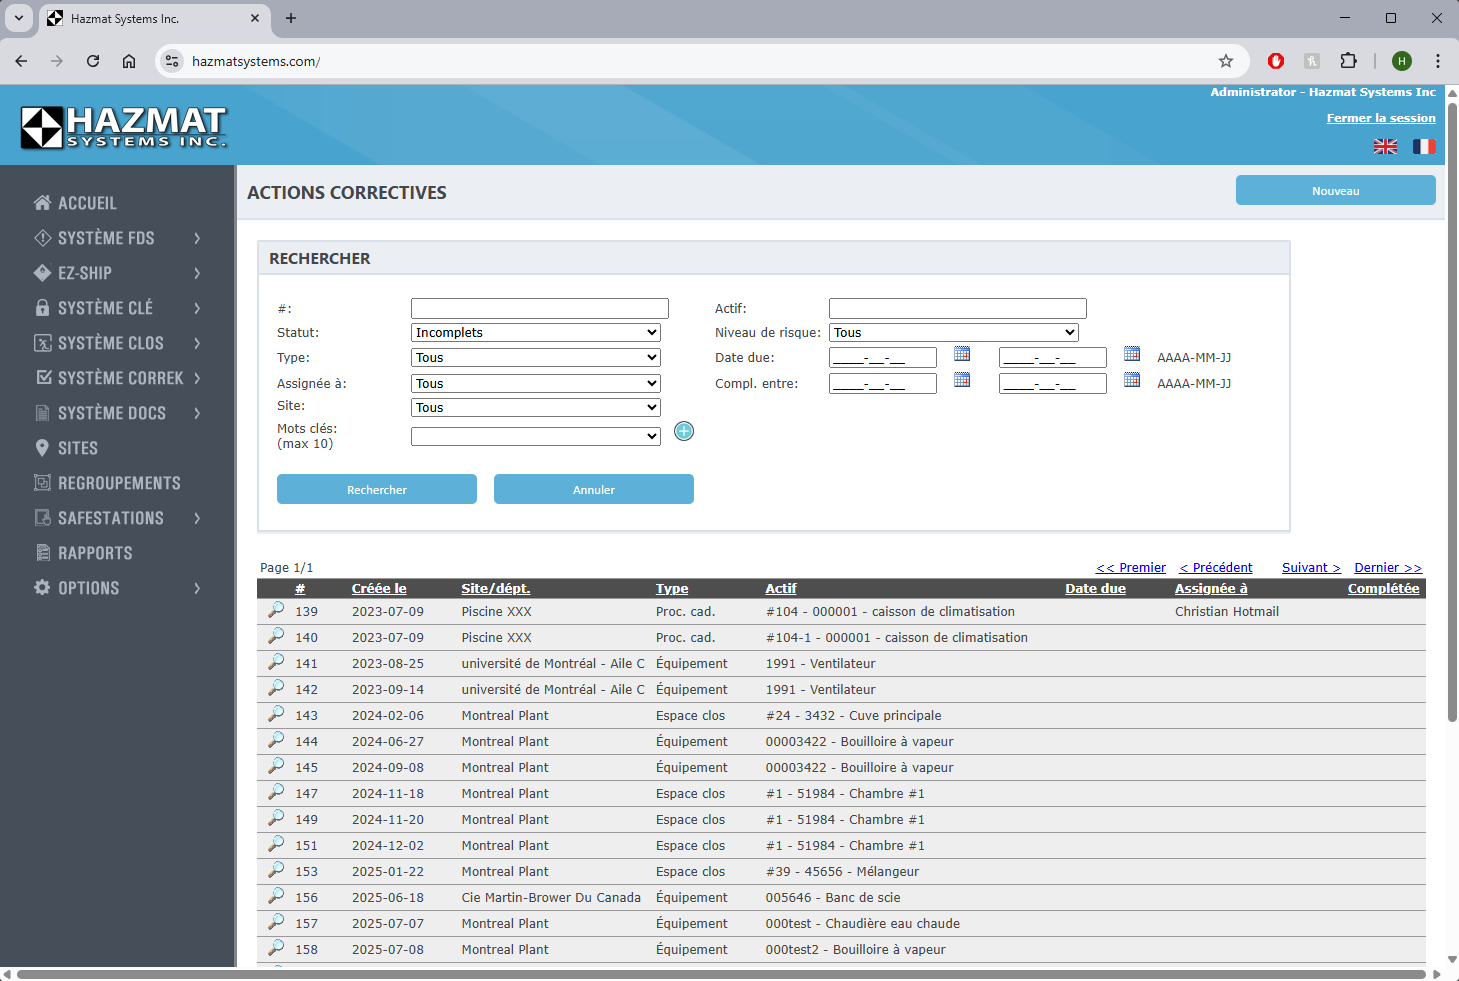The height and width of the screenshot is (981, 1459).
Task: Click the Fermer la session link
Action: point(1380,118)
